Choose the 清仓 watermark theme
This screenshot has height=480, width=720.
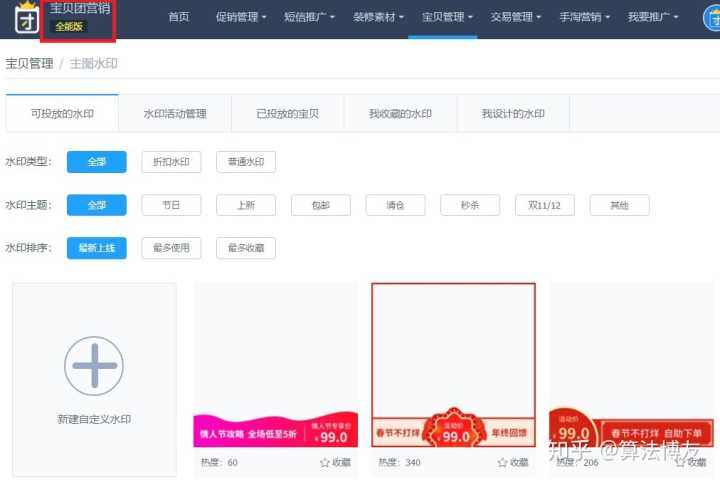(x=395, y=205)
